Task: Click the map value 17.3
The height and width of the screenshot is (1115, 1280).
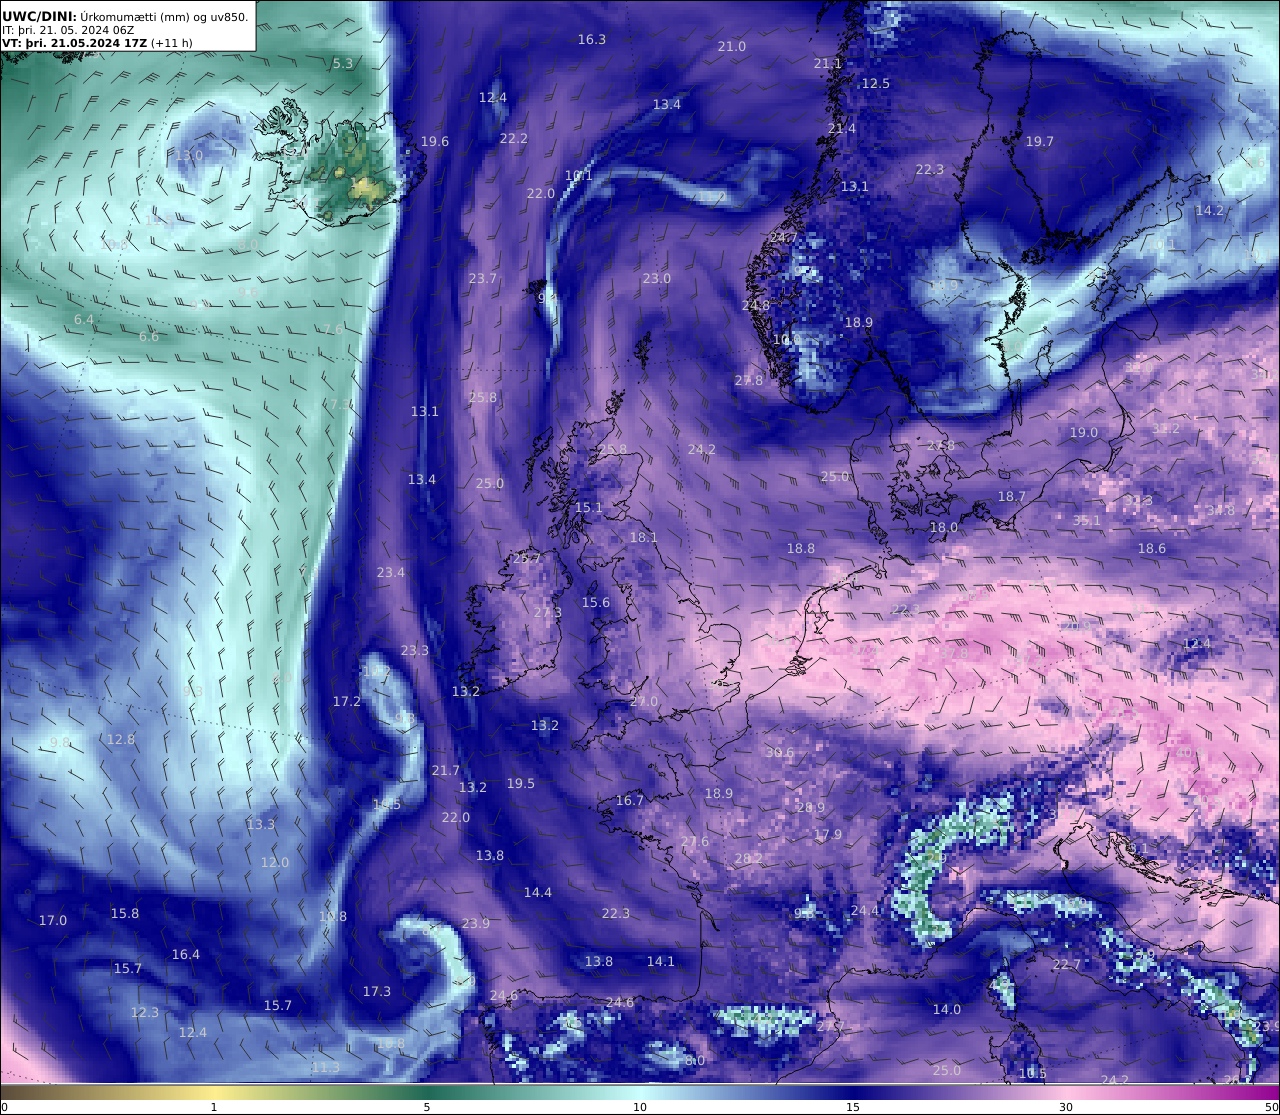Action: tap(377, 992)
